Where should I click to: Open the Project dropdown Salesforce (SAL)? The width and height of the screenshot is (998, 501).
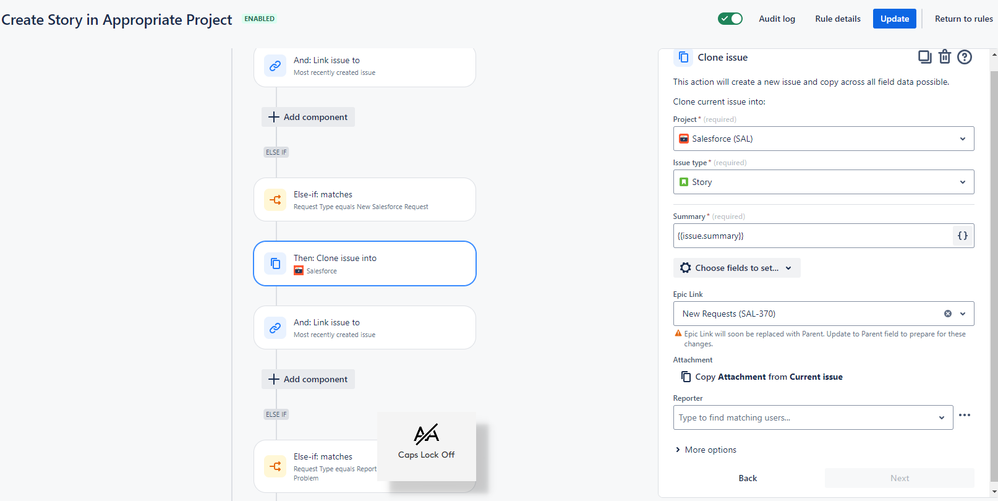824,138
